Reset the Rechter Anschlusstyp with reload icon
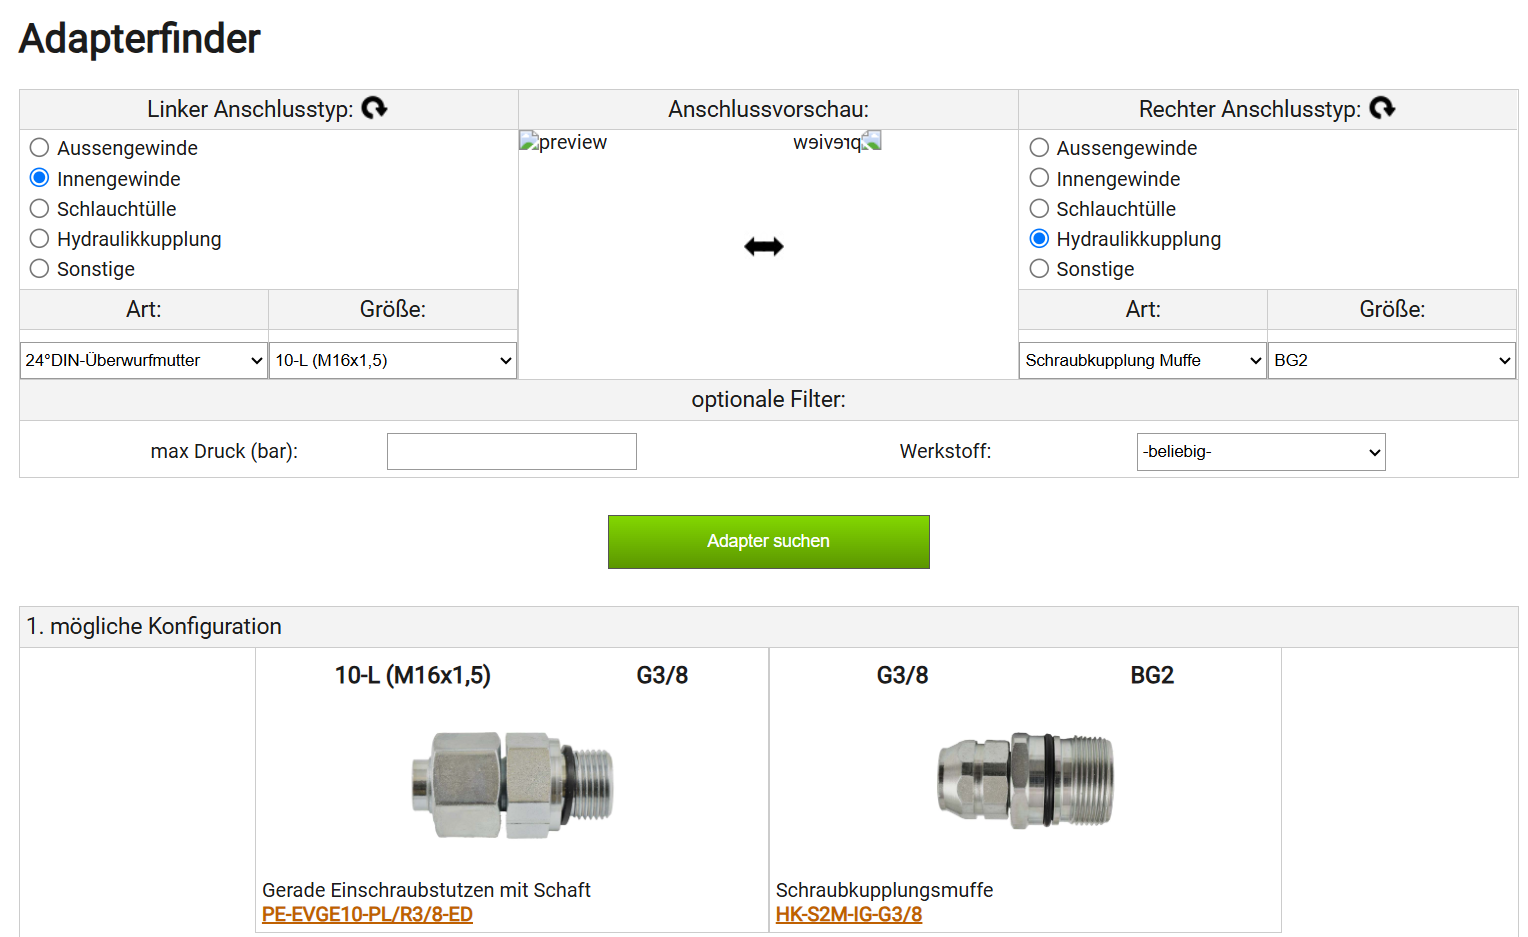1528x937 pixels. (x=1382, y=108)
